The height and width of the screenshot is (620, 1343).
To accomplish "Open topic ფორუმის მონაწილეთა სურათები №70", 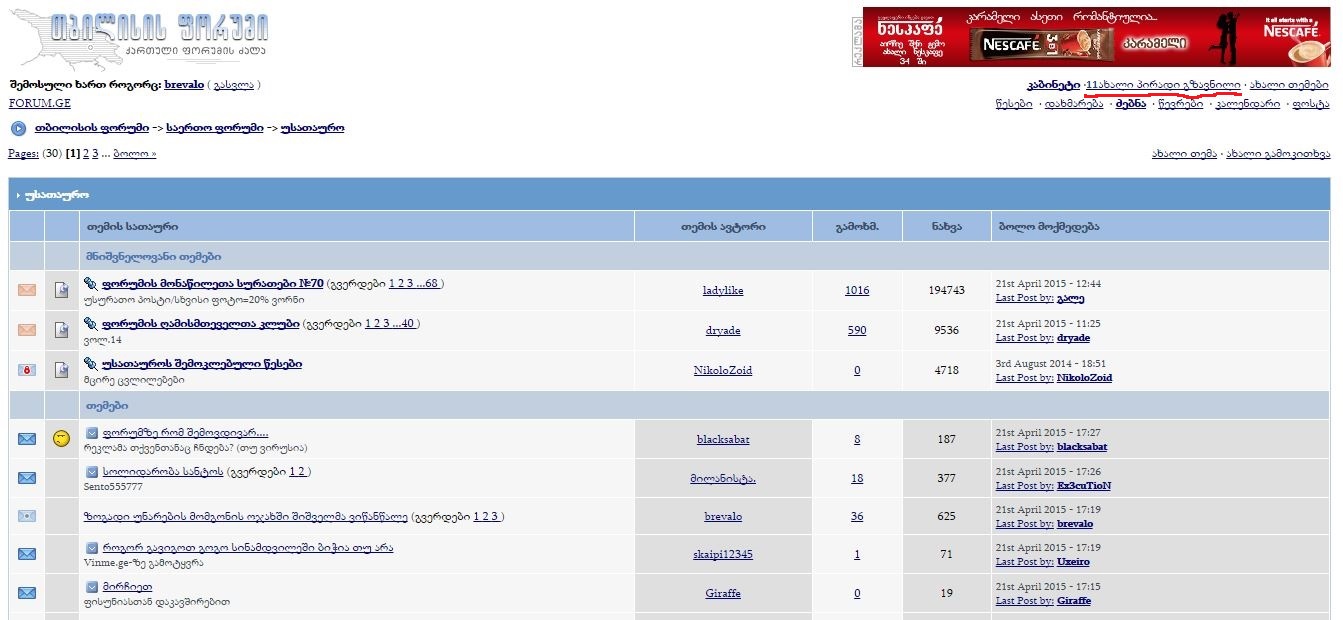I will [x=213, y=284].
